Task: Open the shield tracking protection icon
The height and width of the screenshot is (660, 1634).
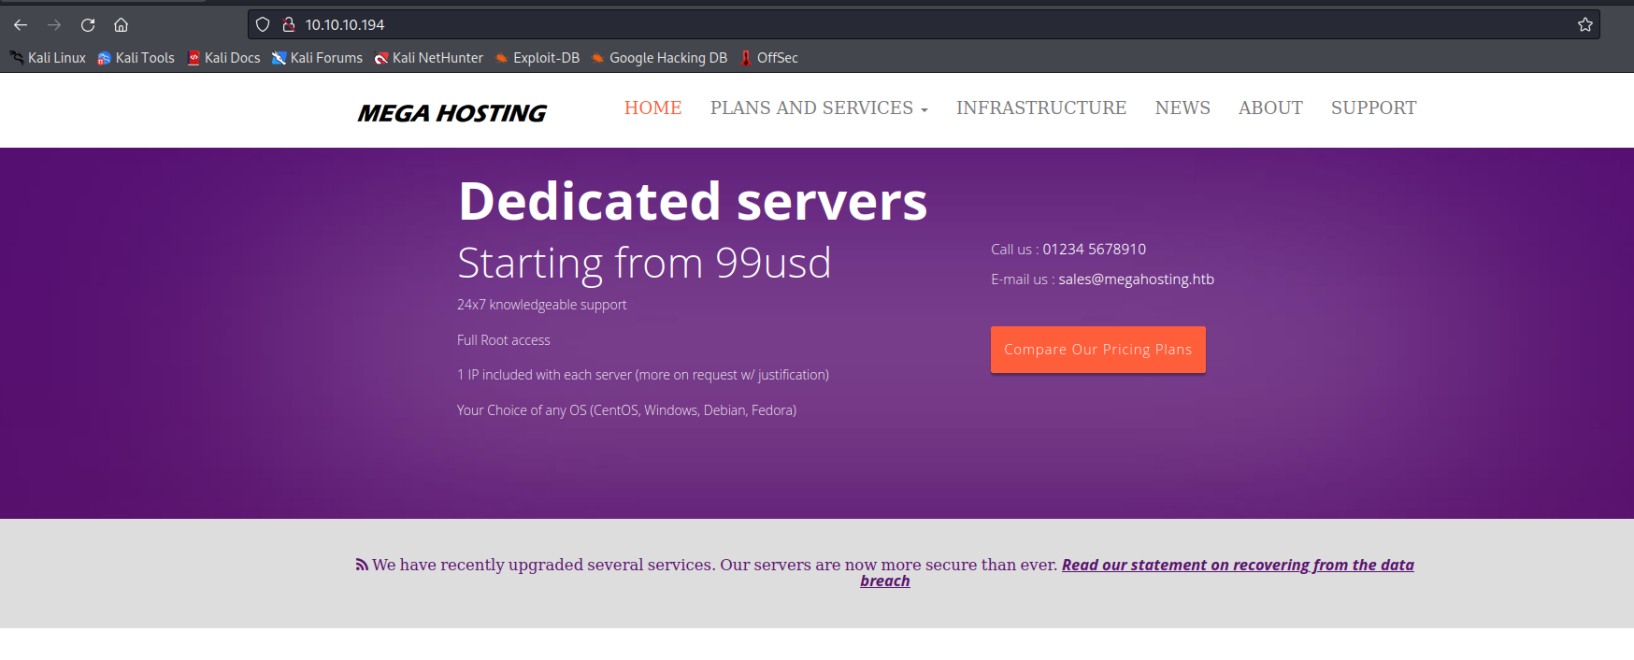Action: (263, 25)
